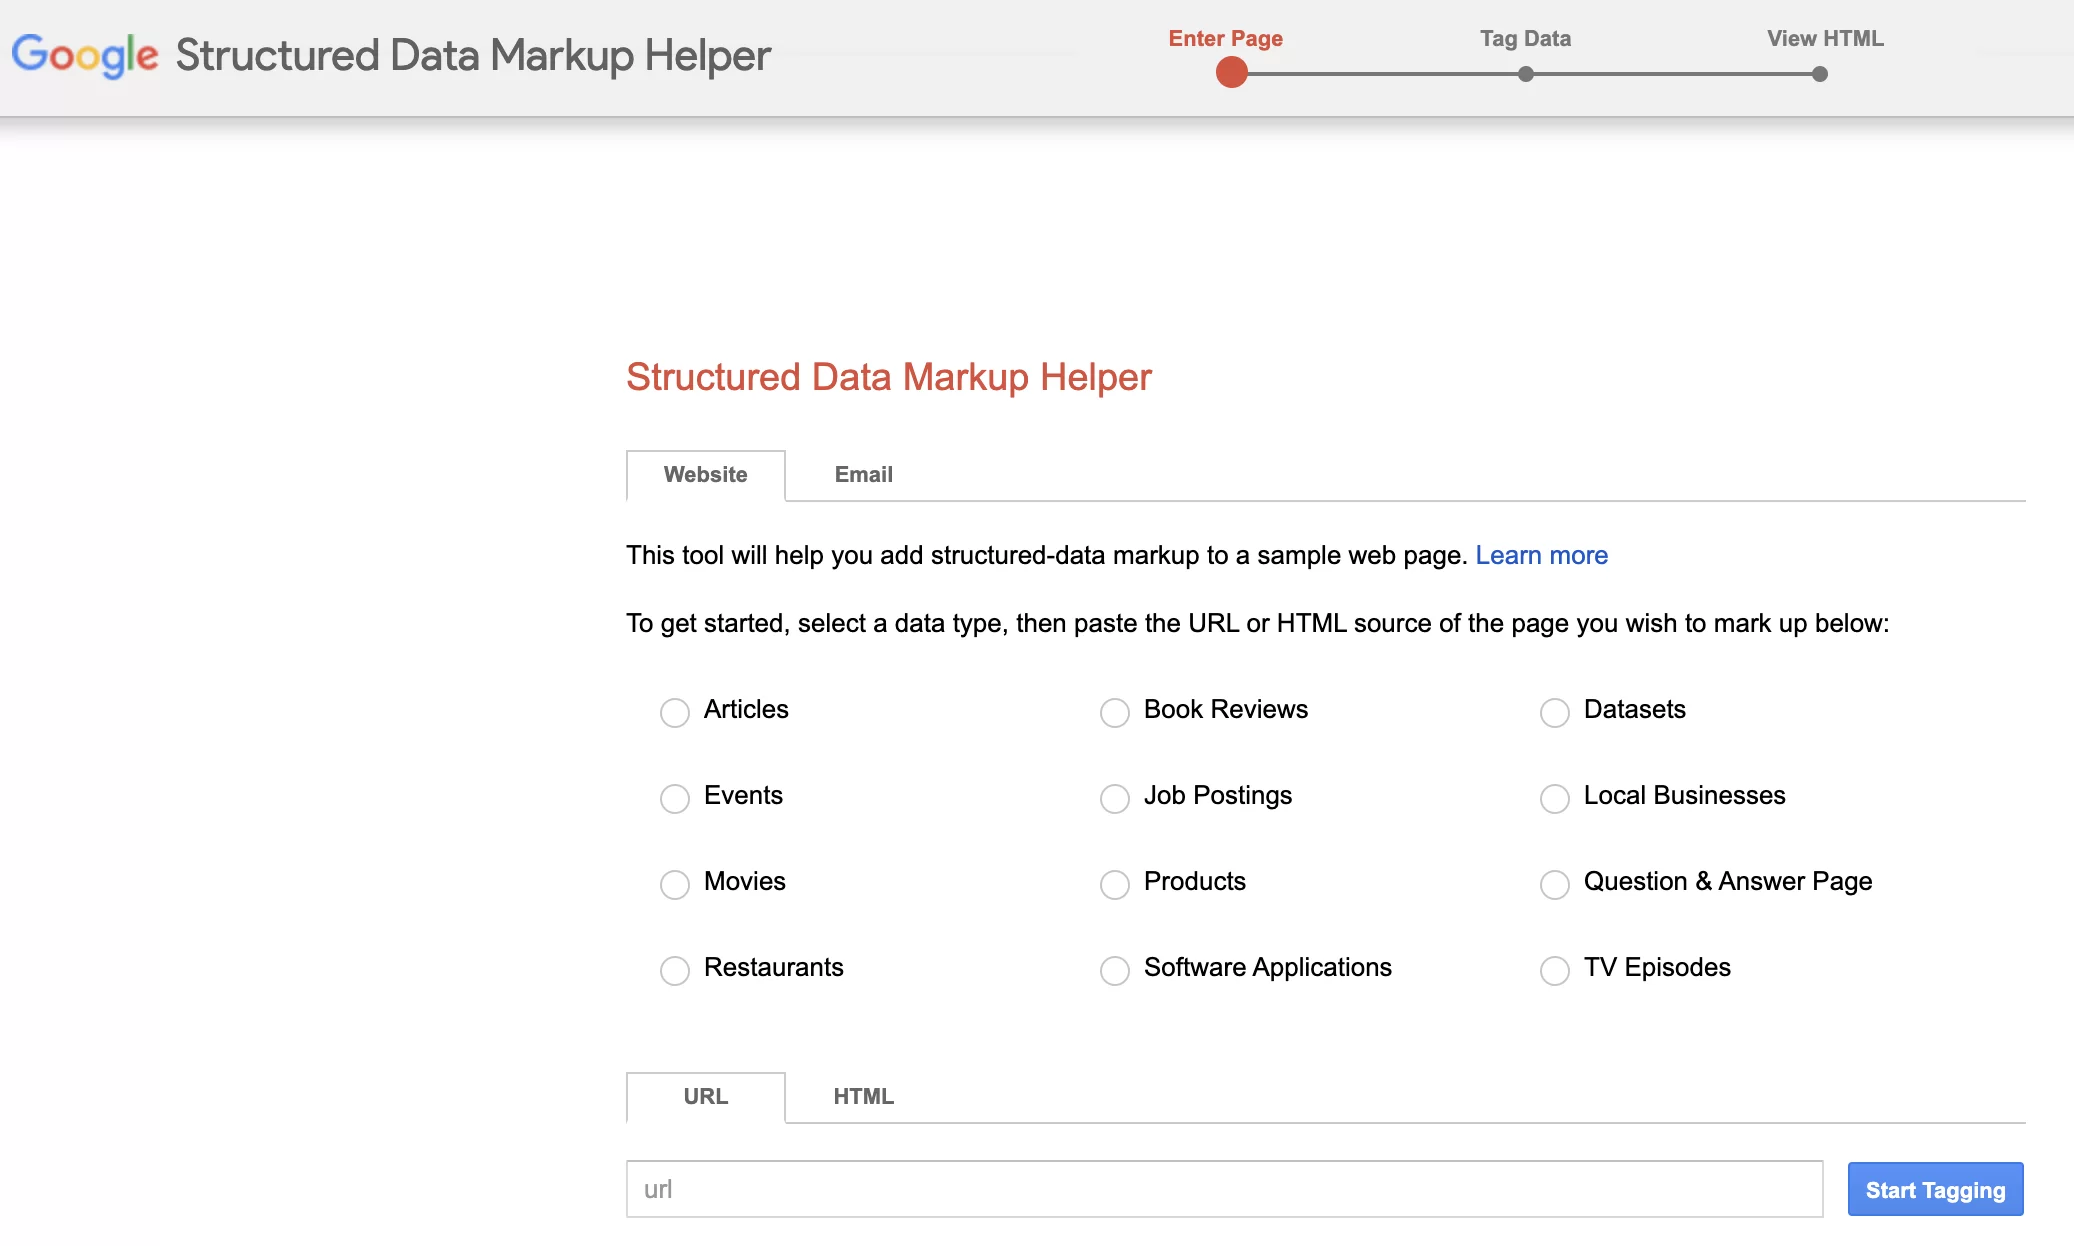Select the TV Episodes radio button
This screenshot has width=2074, height=1246.
(1555, 970)
